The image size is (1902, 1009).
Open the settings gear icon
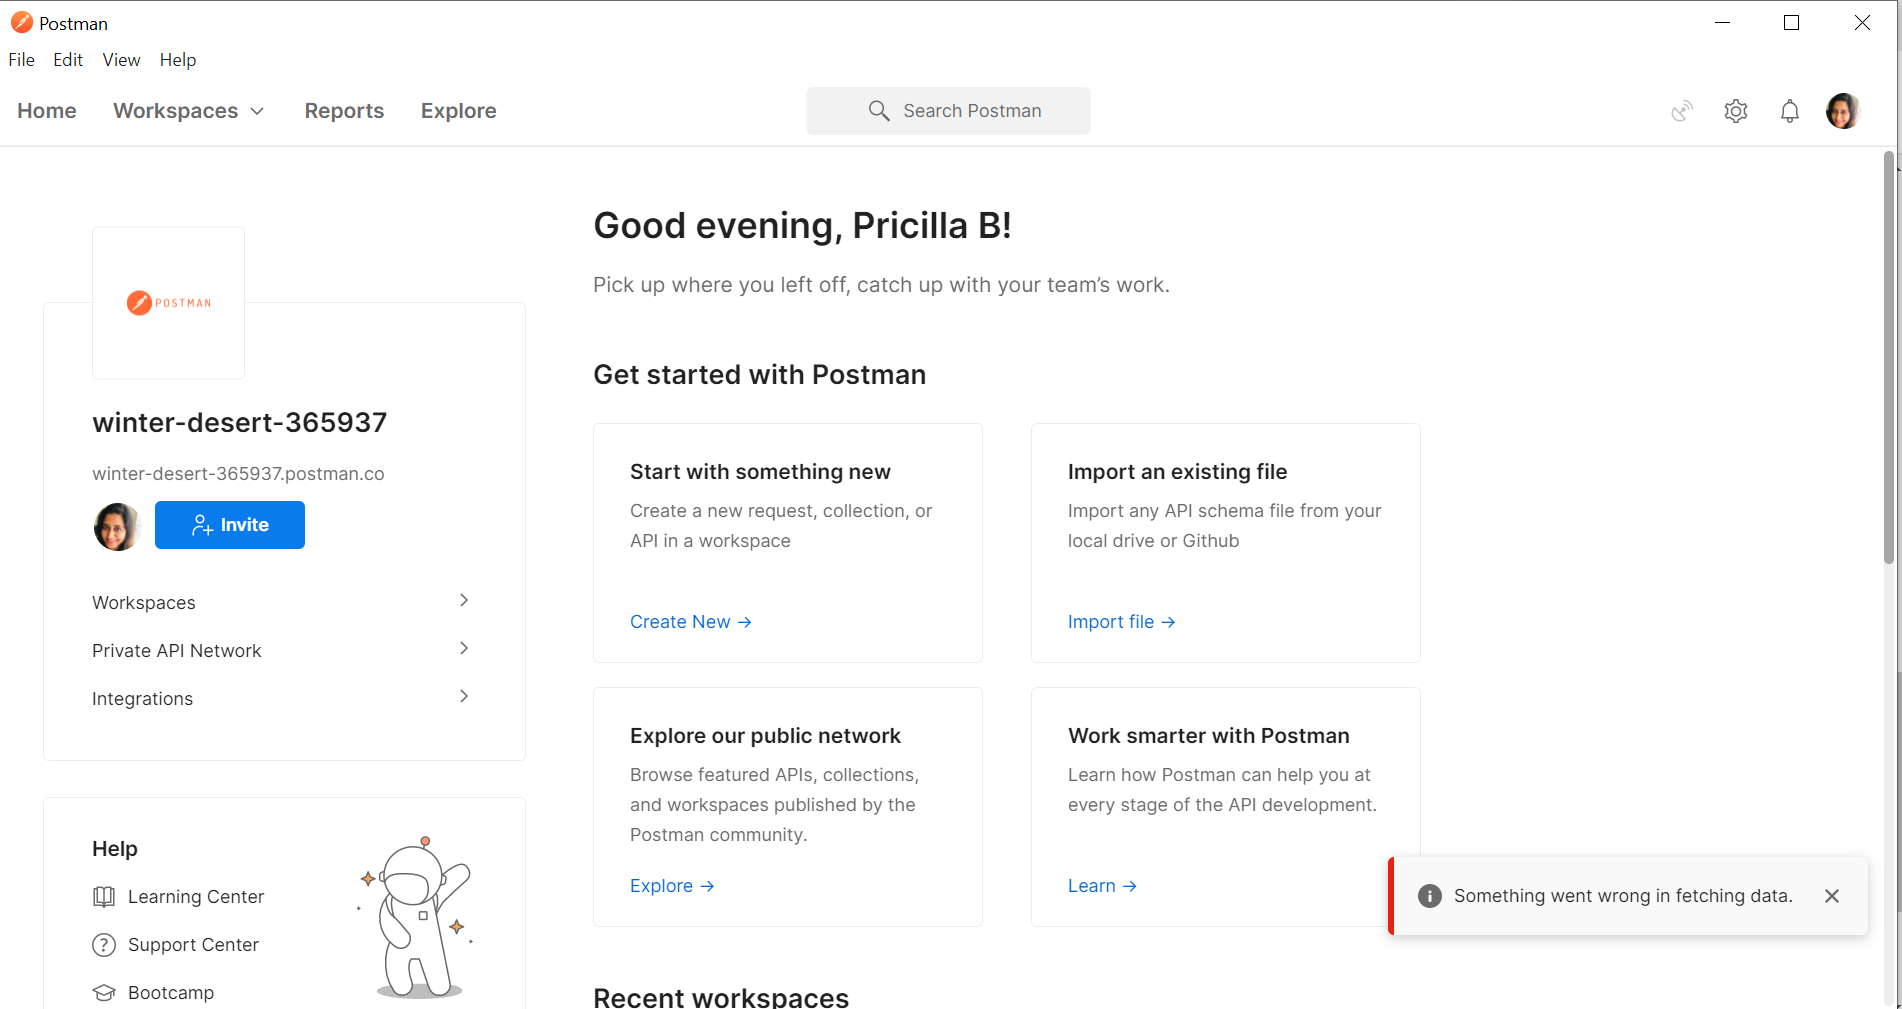point(1736,111)
